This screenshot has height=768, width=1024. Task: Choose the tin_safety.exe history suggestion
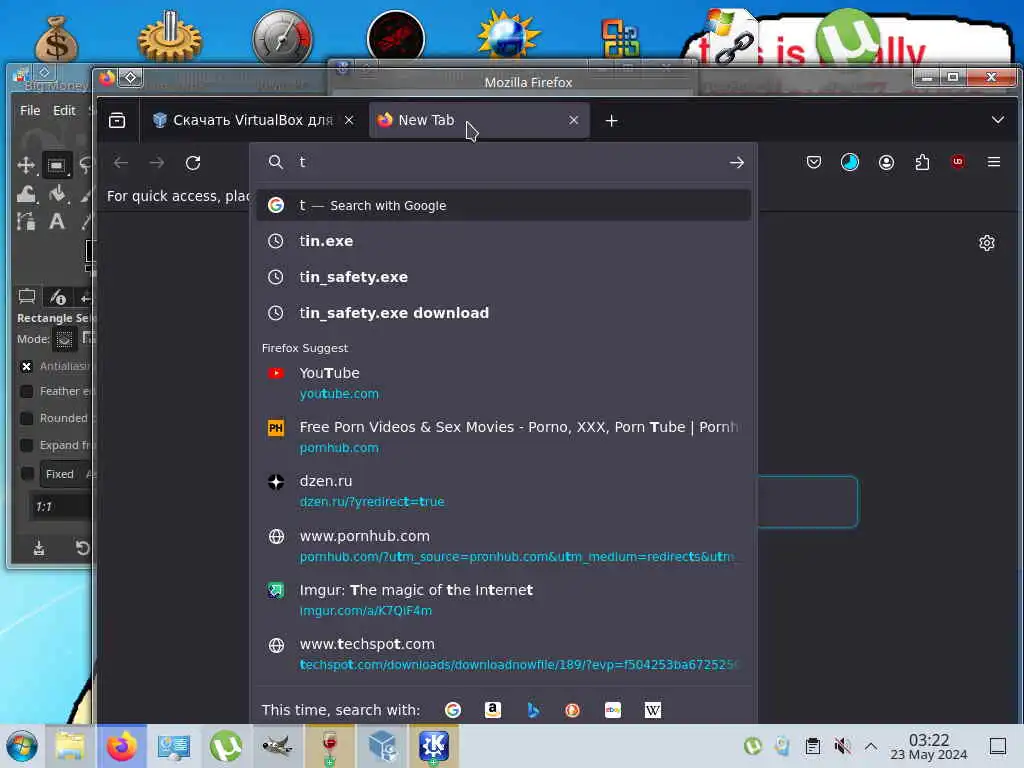pos(504,277)
